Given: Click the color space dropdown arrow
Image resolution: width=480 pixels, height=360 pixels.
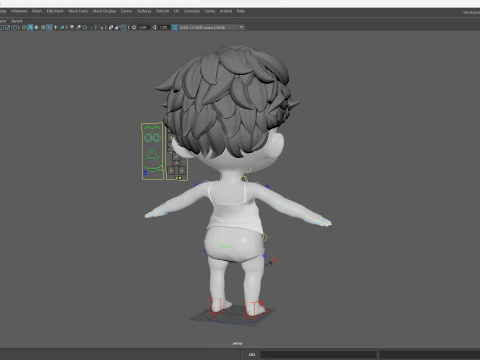Looking at the screenshot, I should point(241,27).
